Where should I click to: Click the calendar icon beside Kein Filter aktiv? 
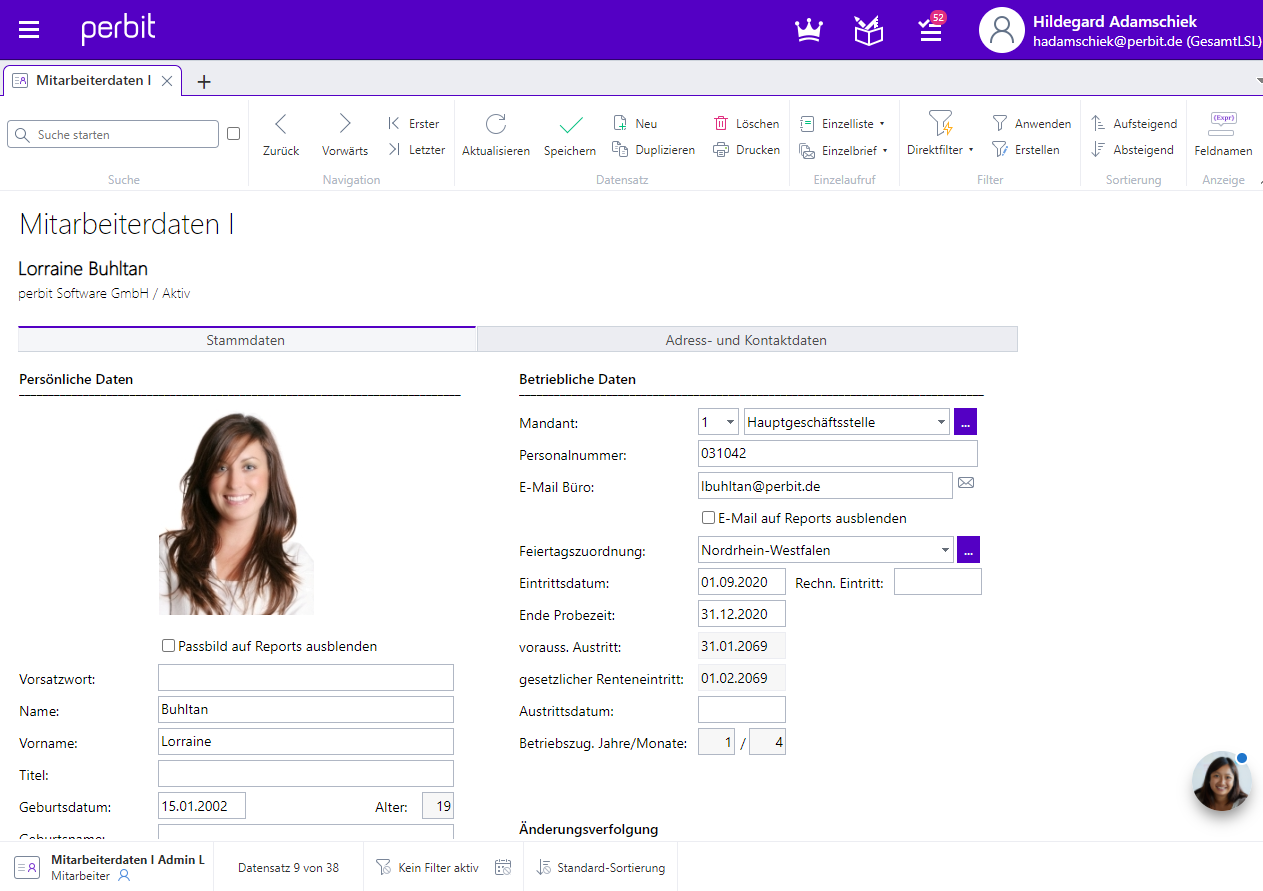coord(503,866)
